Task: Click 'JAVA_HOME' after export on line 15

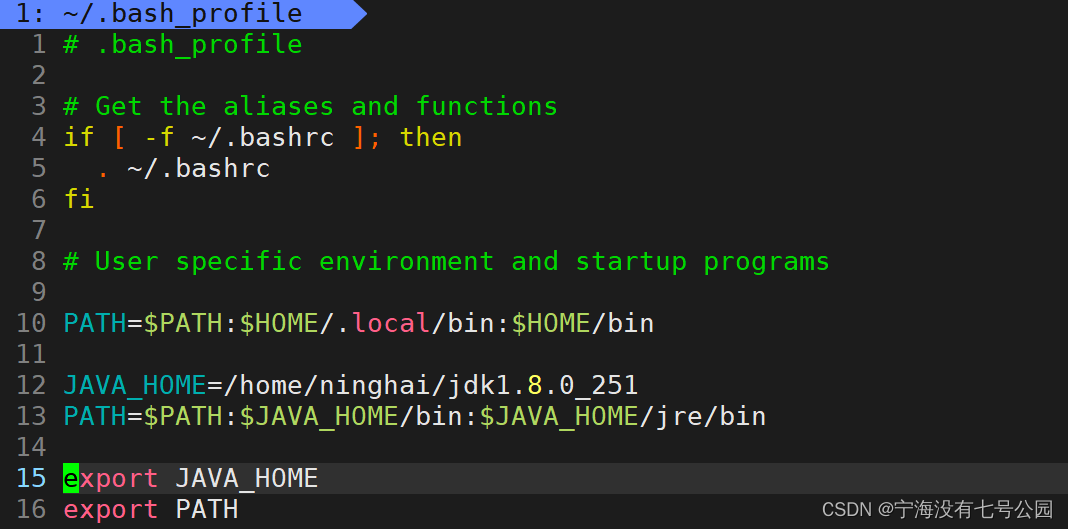Action: coord(247,479)
